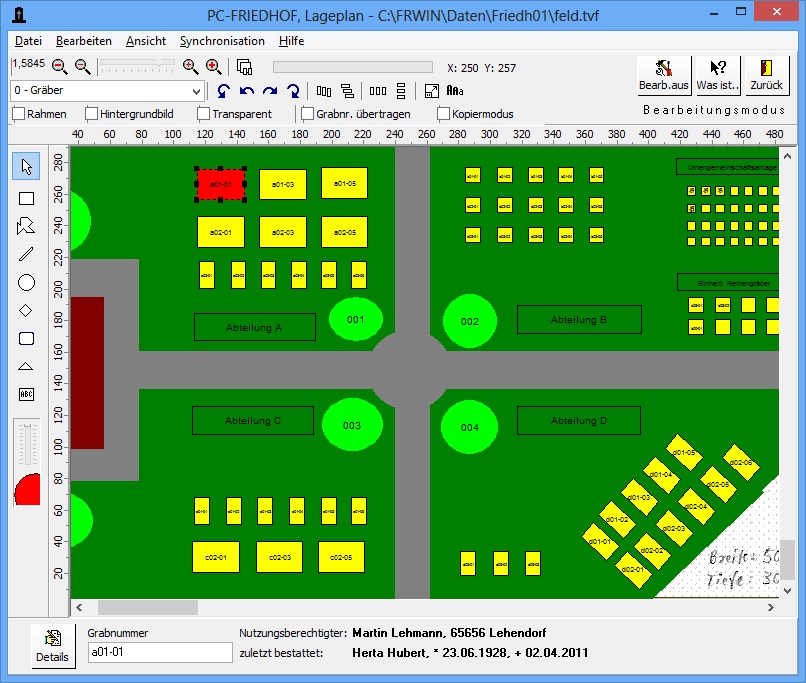Click the Grabnummer input field
The width and height of the screenshot is (806, 683).
(x=159, y=652)
